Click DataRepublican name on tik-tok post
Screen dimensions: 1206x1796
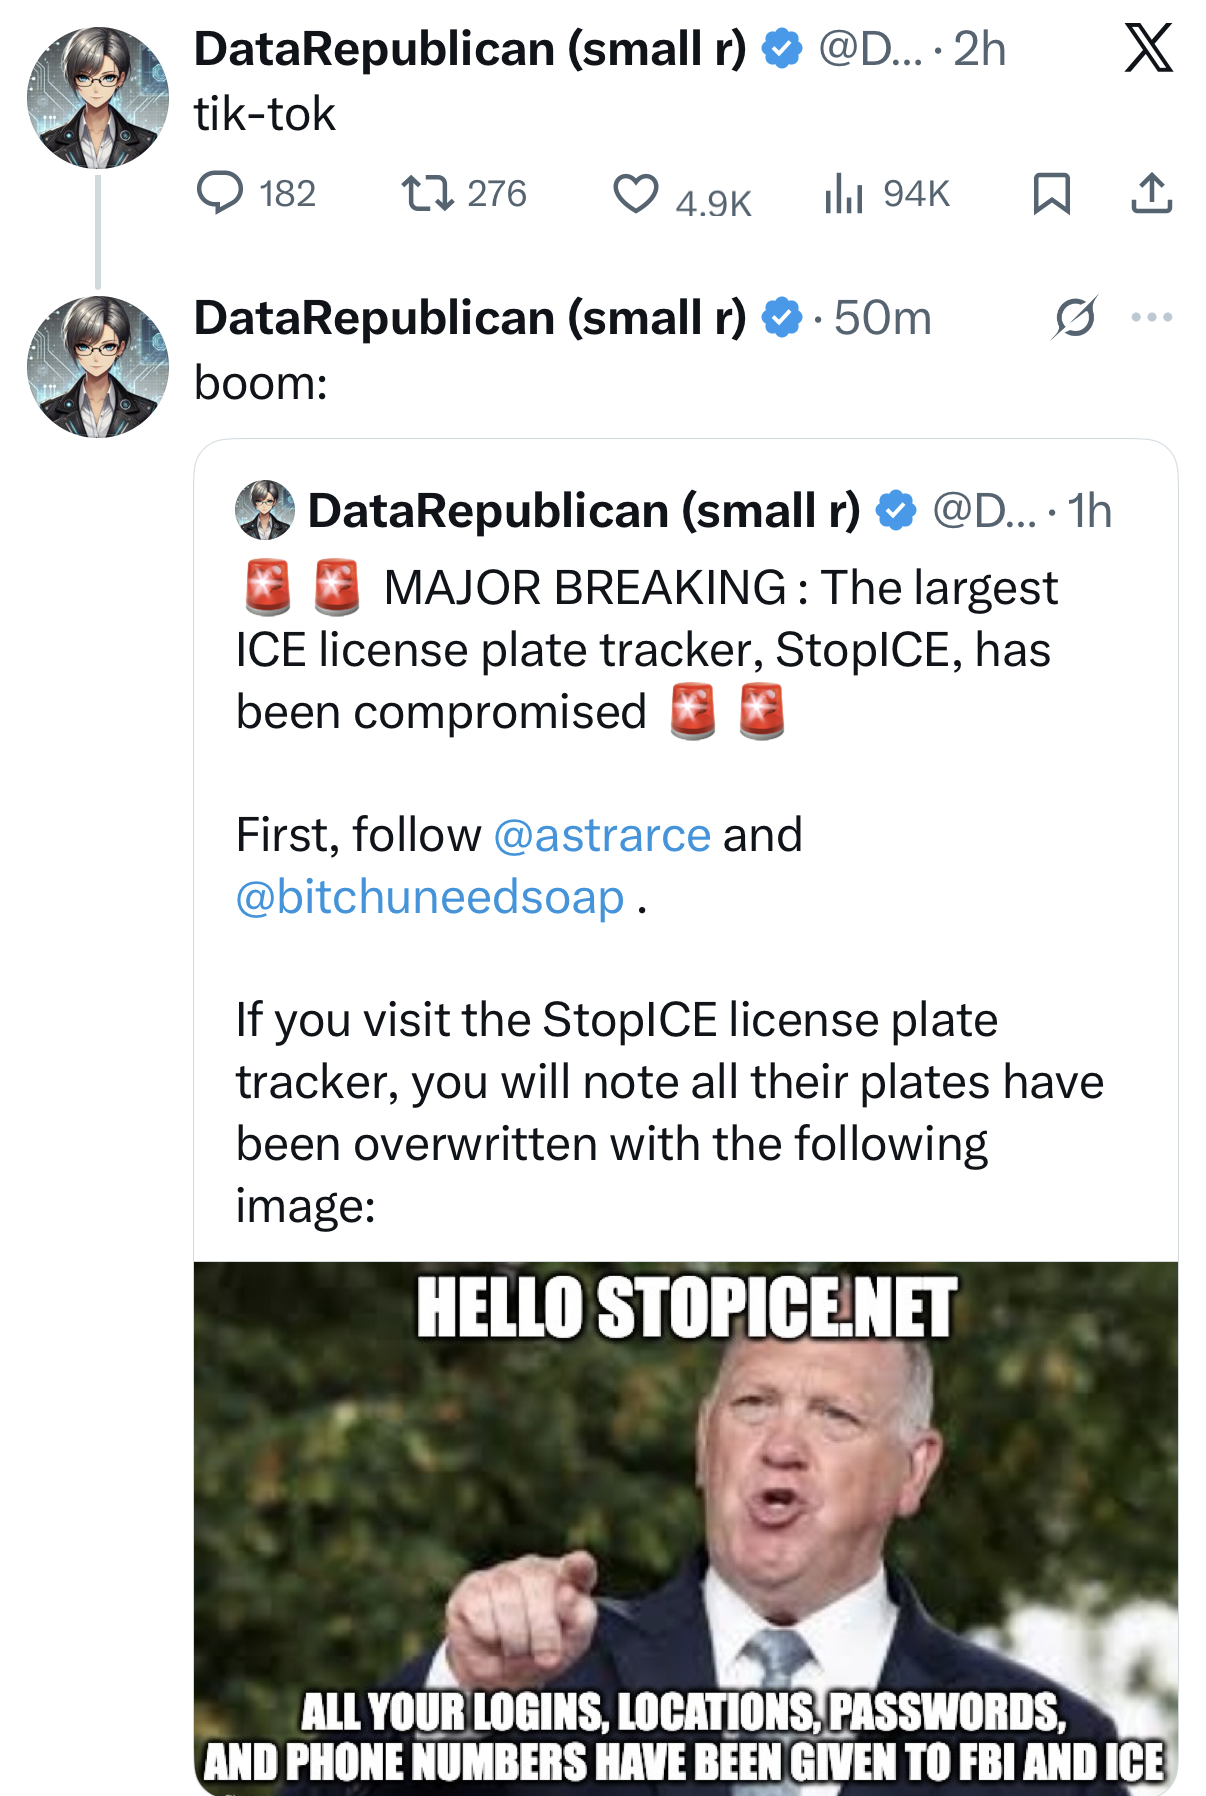point(470,49)
